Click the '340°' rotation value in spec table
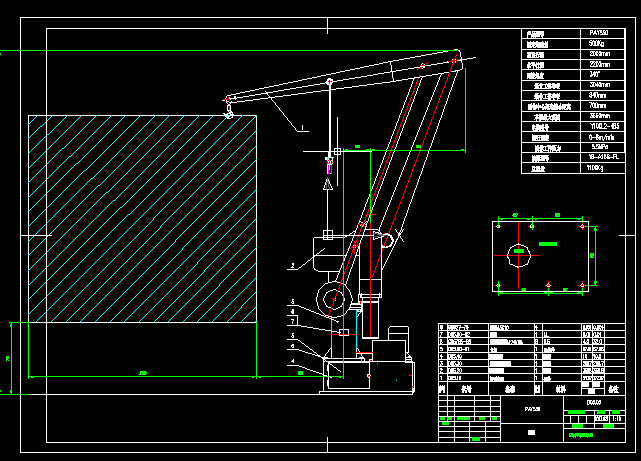The height and width of the screenshot is (461, 641). [x=595, y=74]
